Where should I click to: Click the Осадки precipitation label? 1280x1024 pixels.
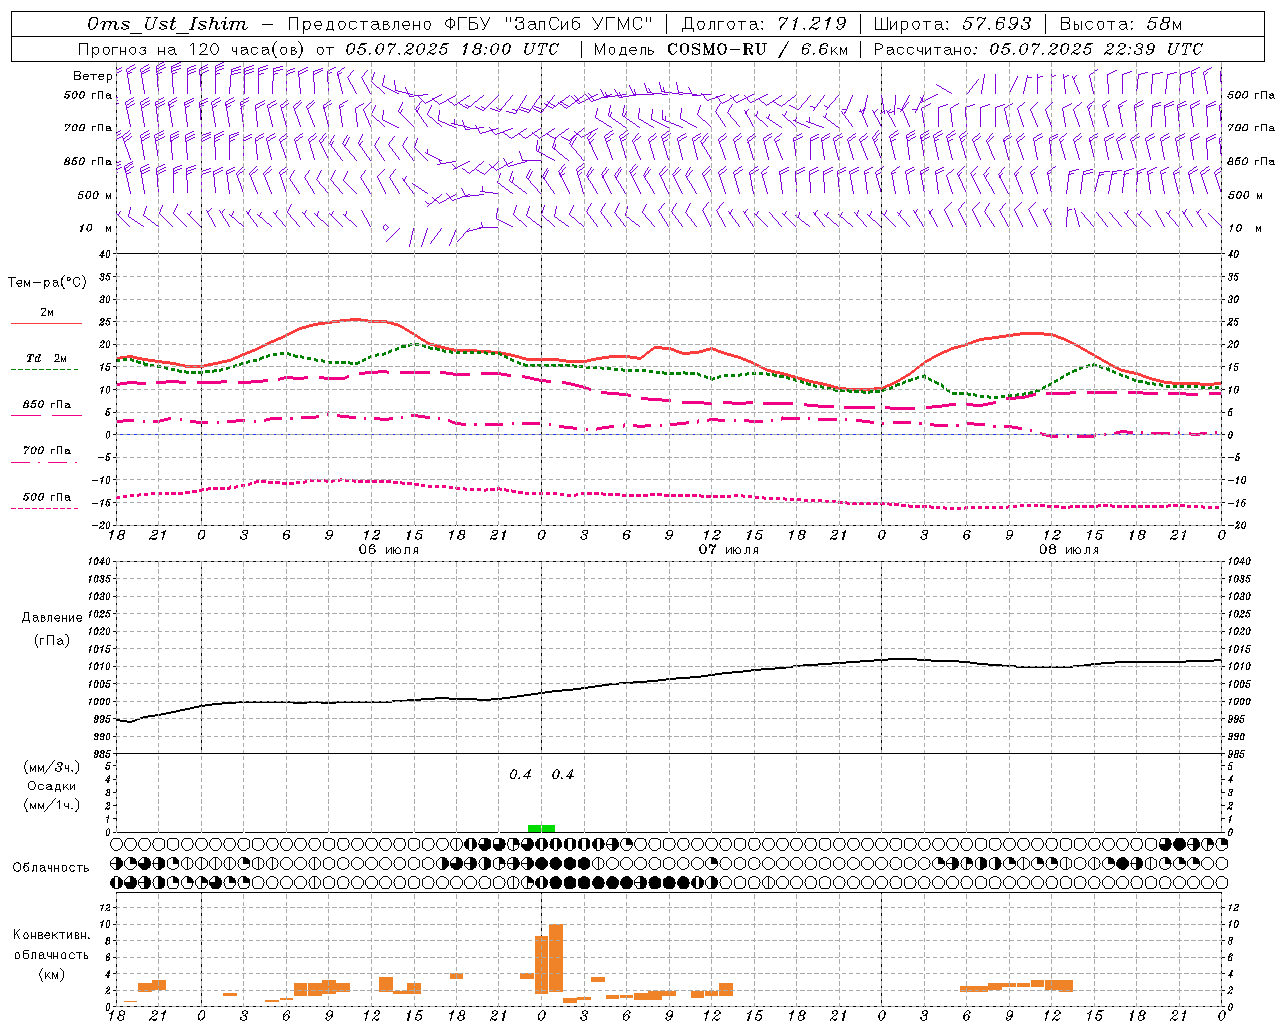click(52, 786)
